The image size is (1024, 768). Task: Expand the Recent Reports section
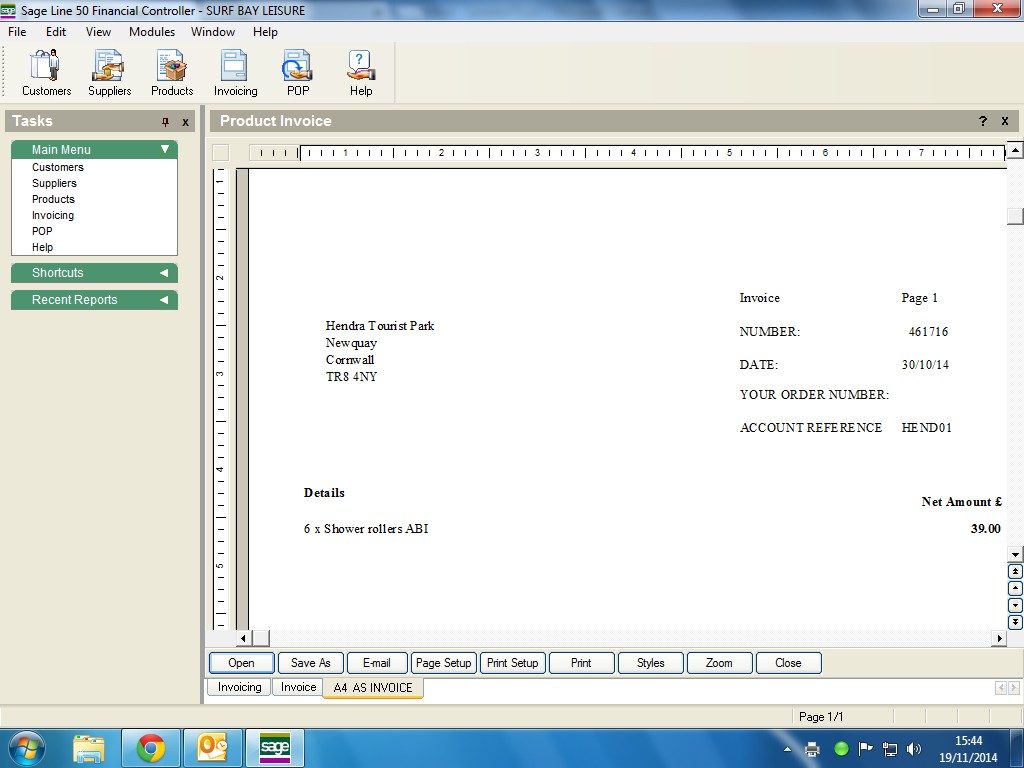point(164,300)
